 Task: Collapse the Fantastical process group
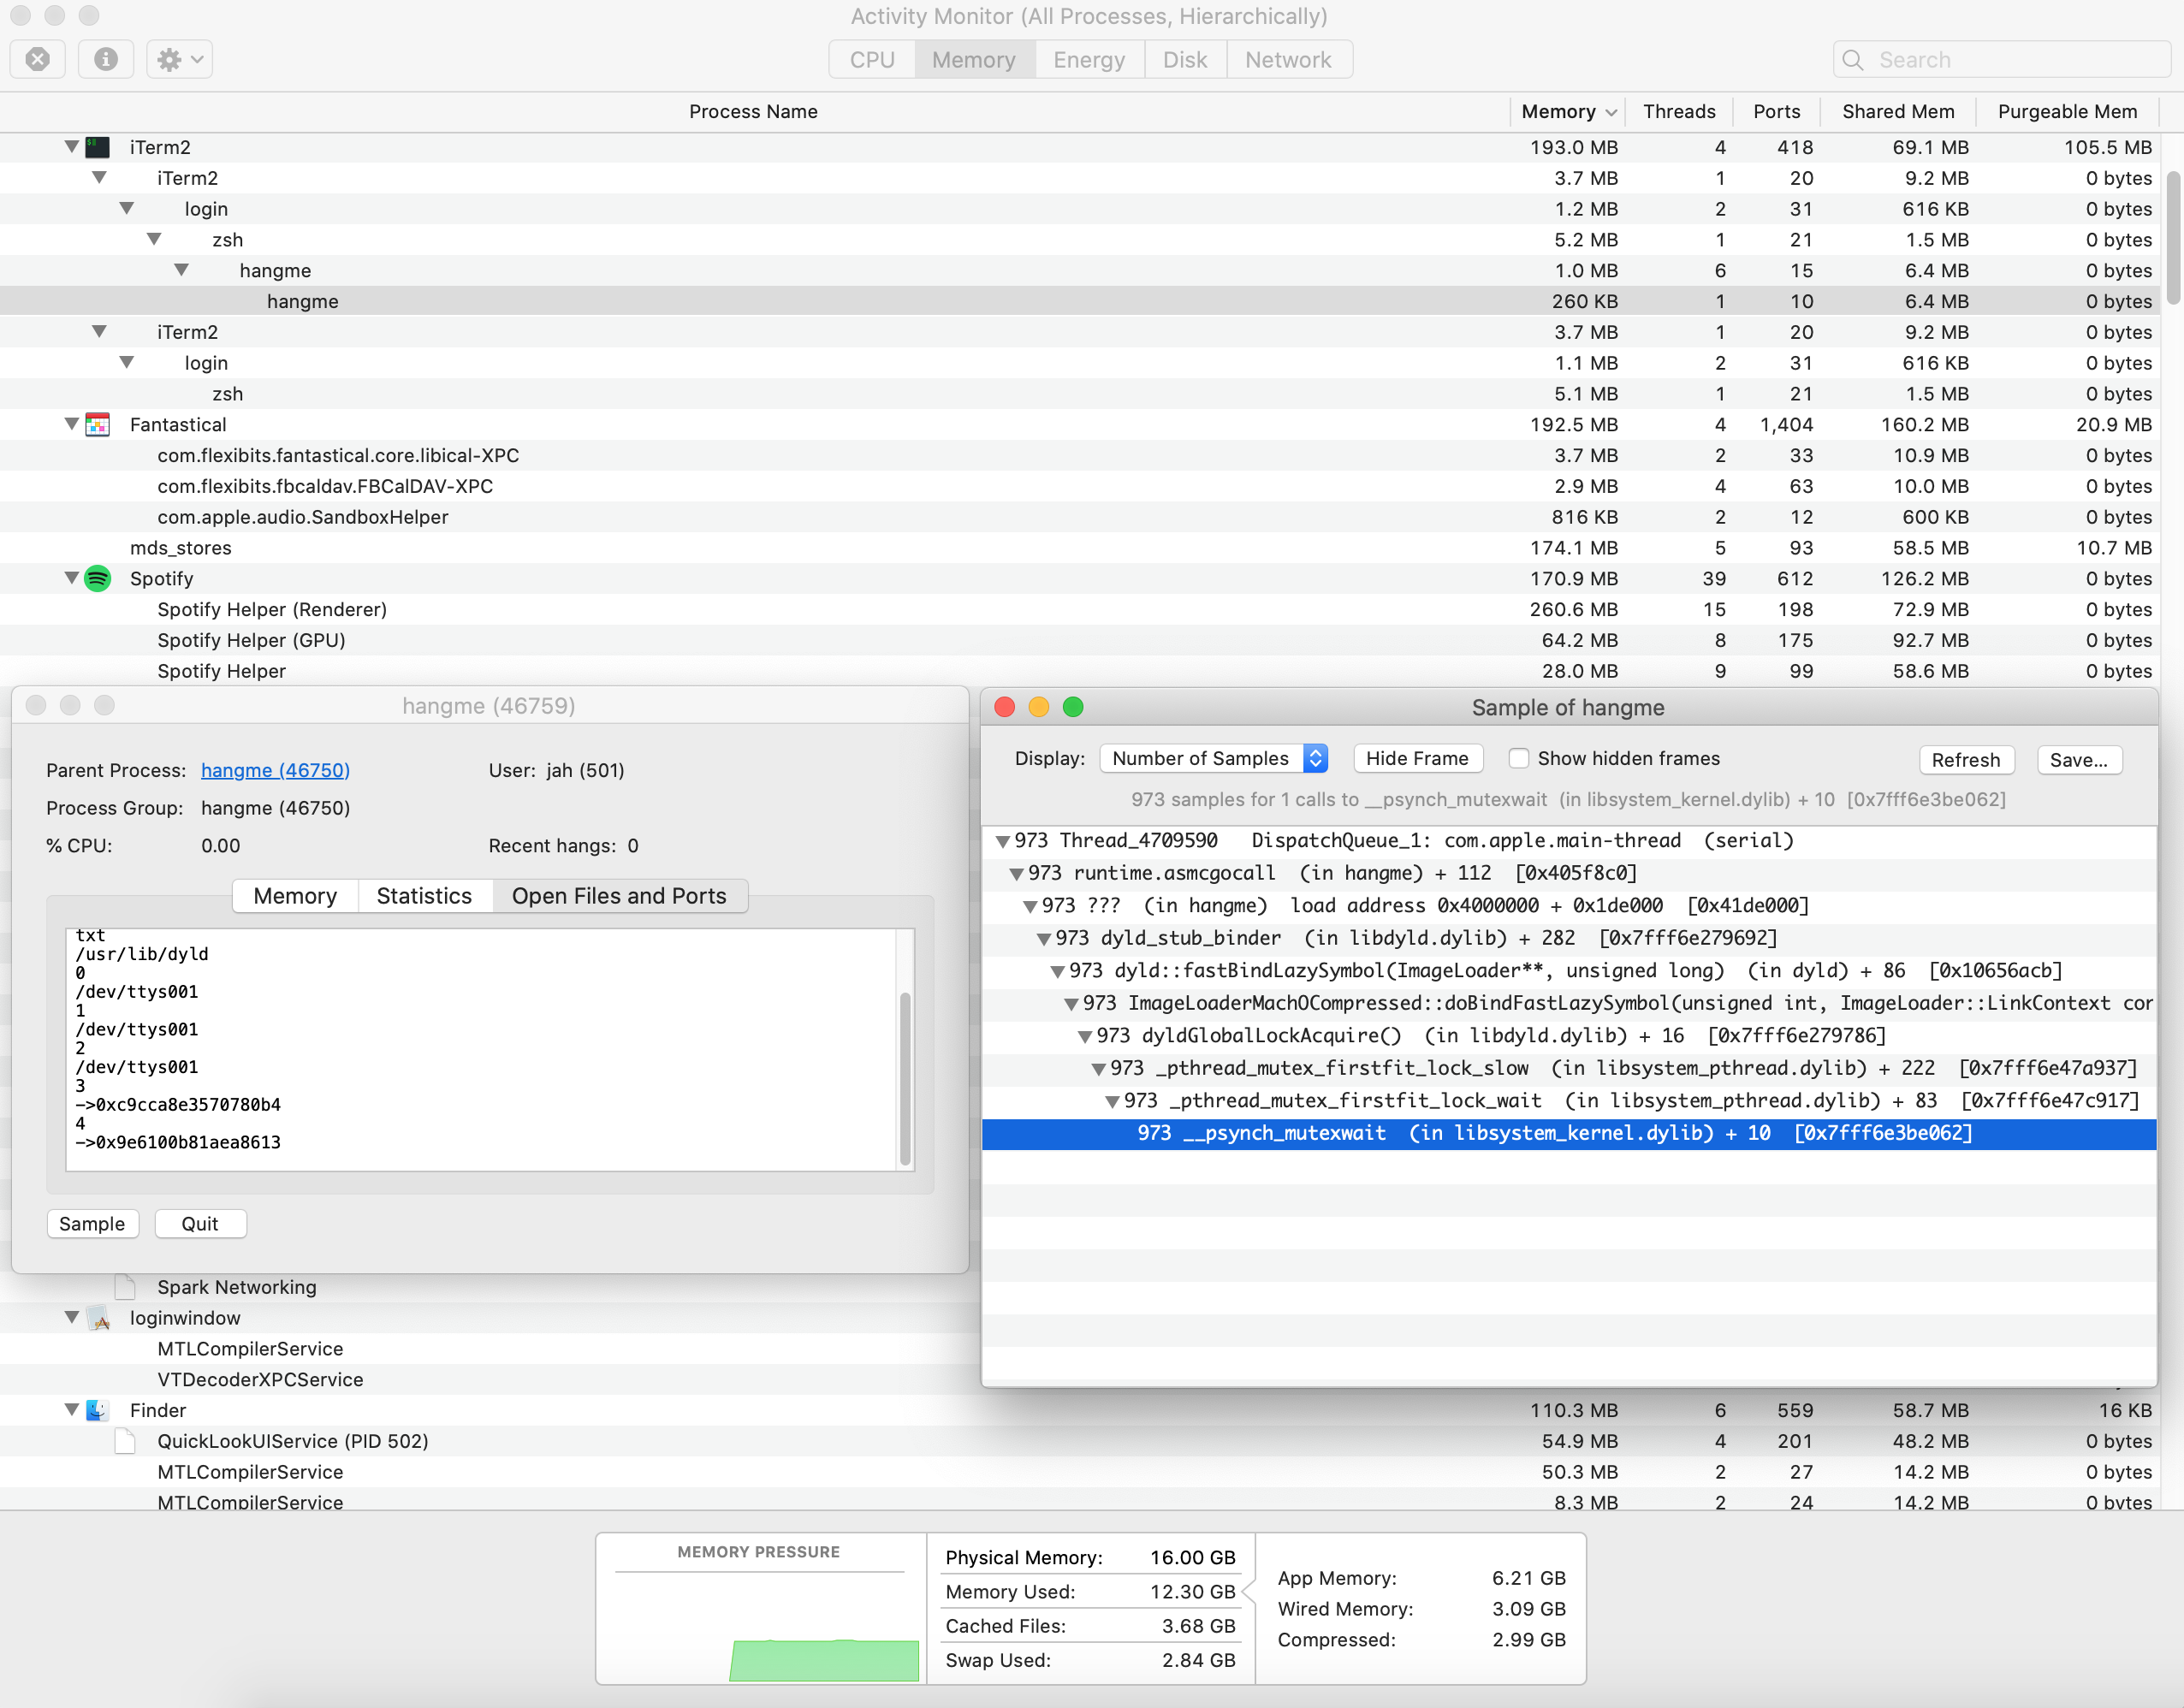(x=71, y=424)
